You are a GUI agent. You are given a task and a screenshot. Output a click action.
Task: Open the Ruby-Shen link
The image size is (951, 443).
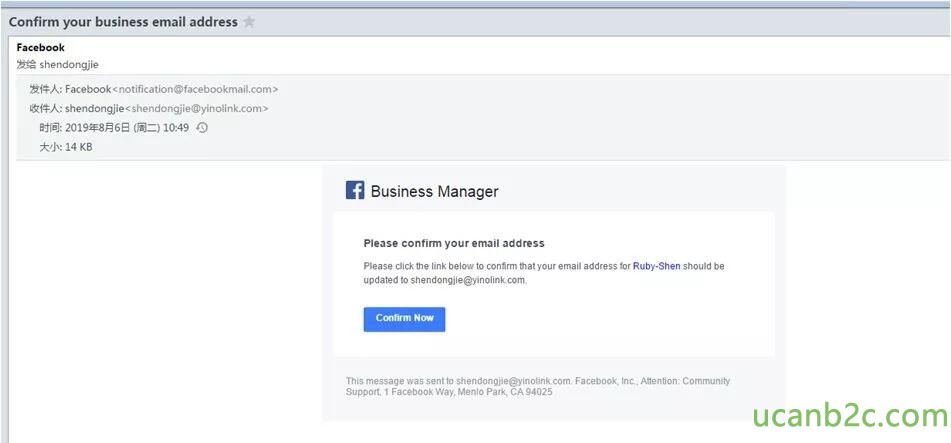[657, 266]
